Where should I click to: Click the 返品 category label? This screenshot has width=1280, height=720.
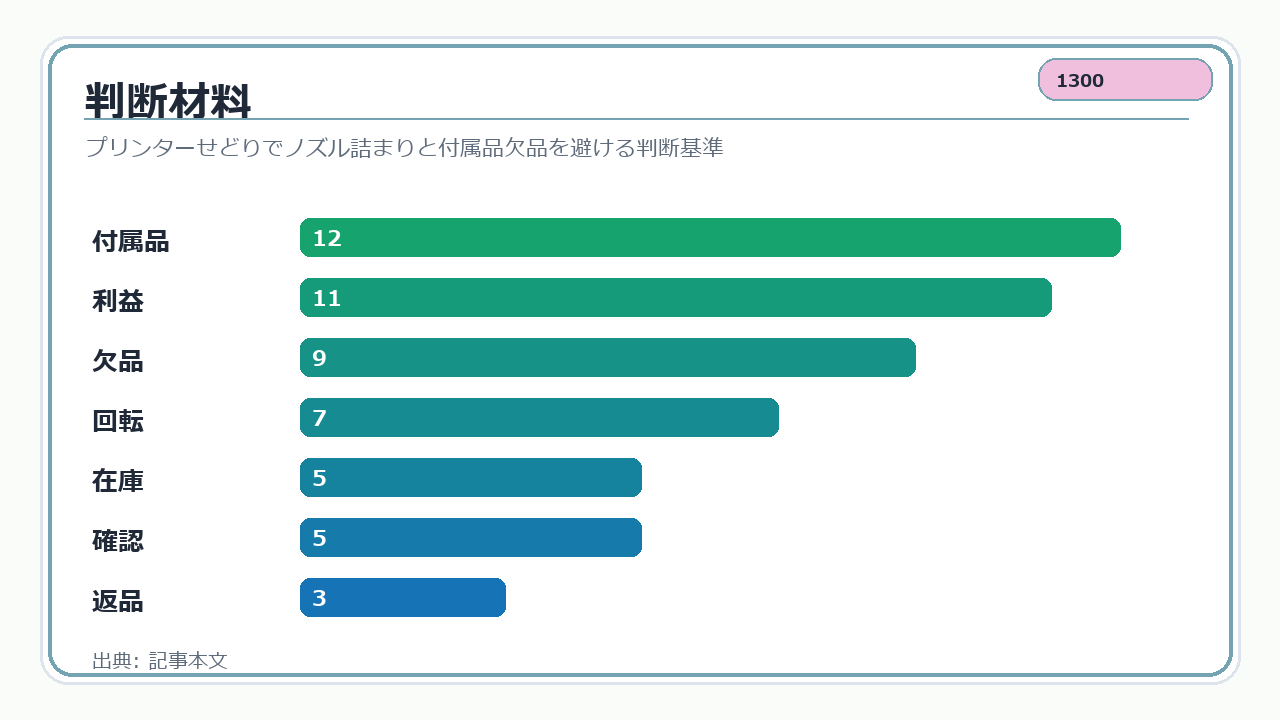[118, 601]
